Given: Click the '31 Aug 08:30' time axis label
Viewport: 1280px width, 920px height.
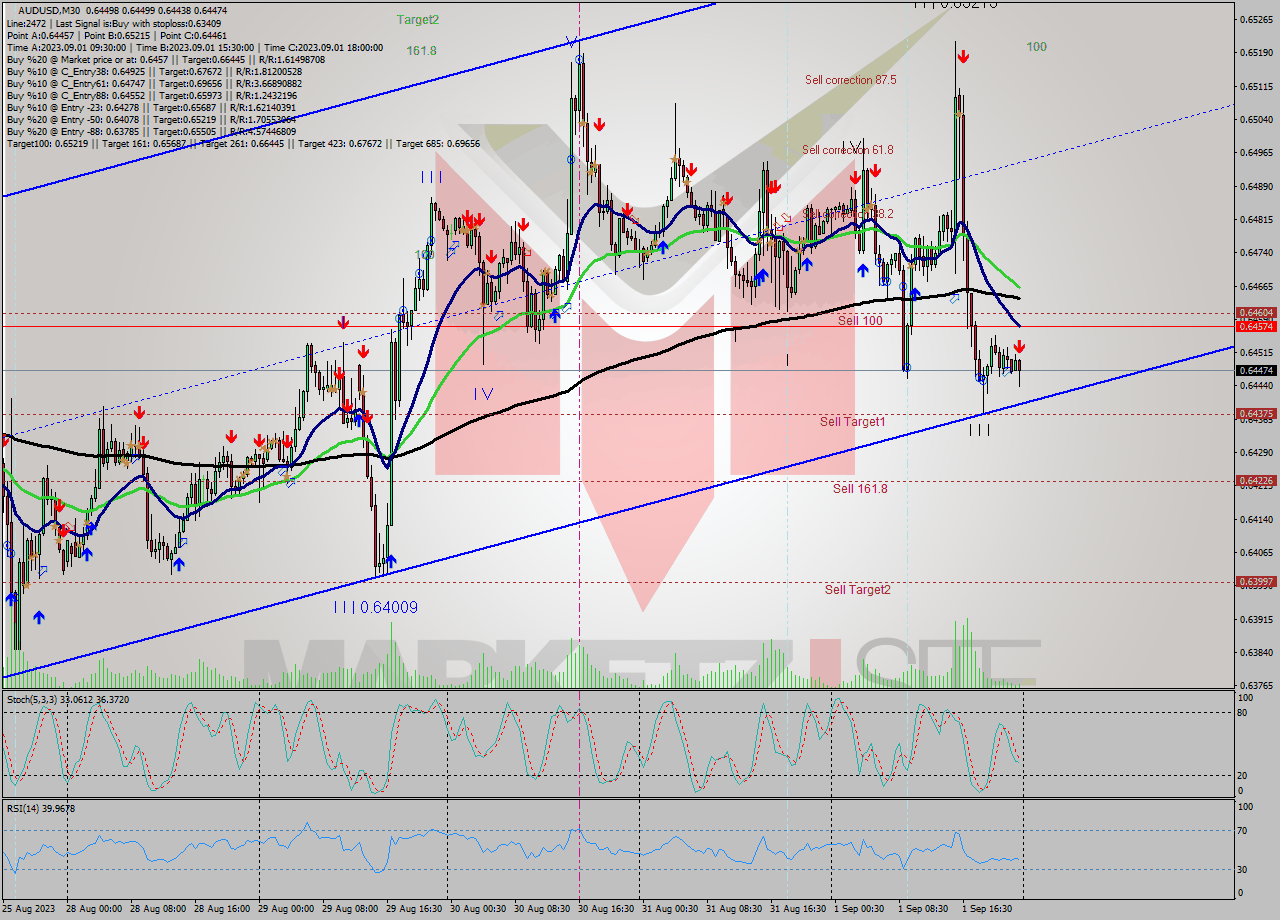Looking at the screenshot, I should [x=735, y=909].
